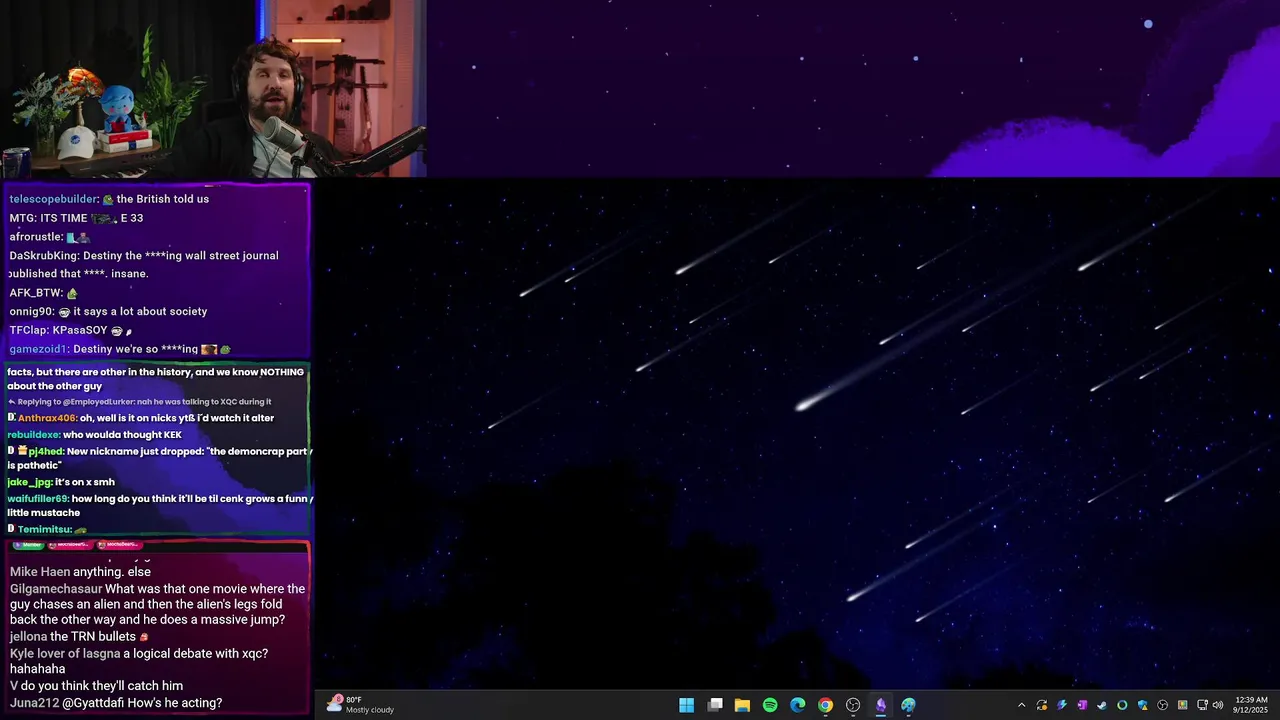Click the teal ring tray icon
Viewport: 1280px width, 720px height.
click(1122, 705)
